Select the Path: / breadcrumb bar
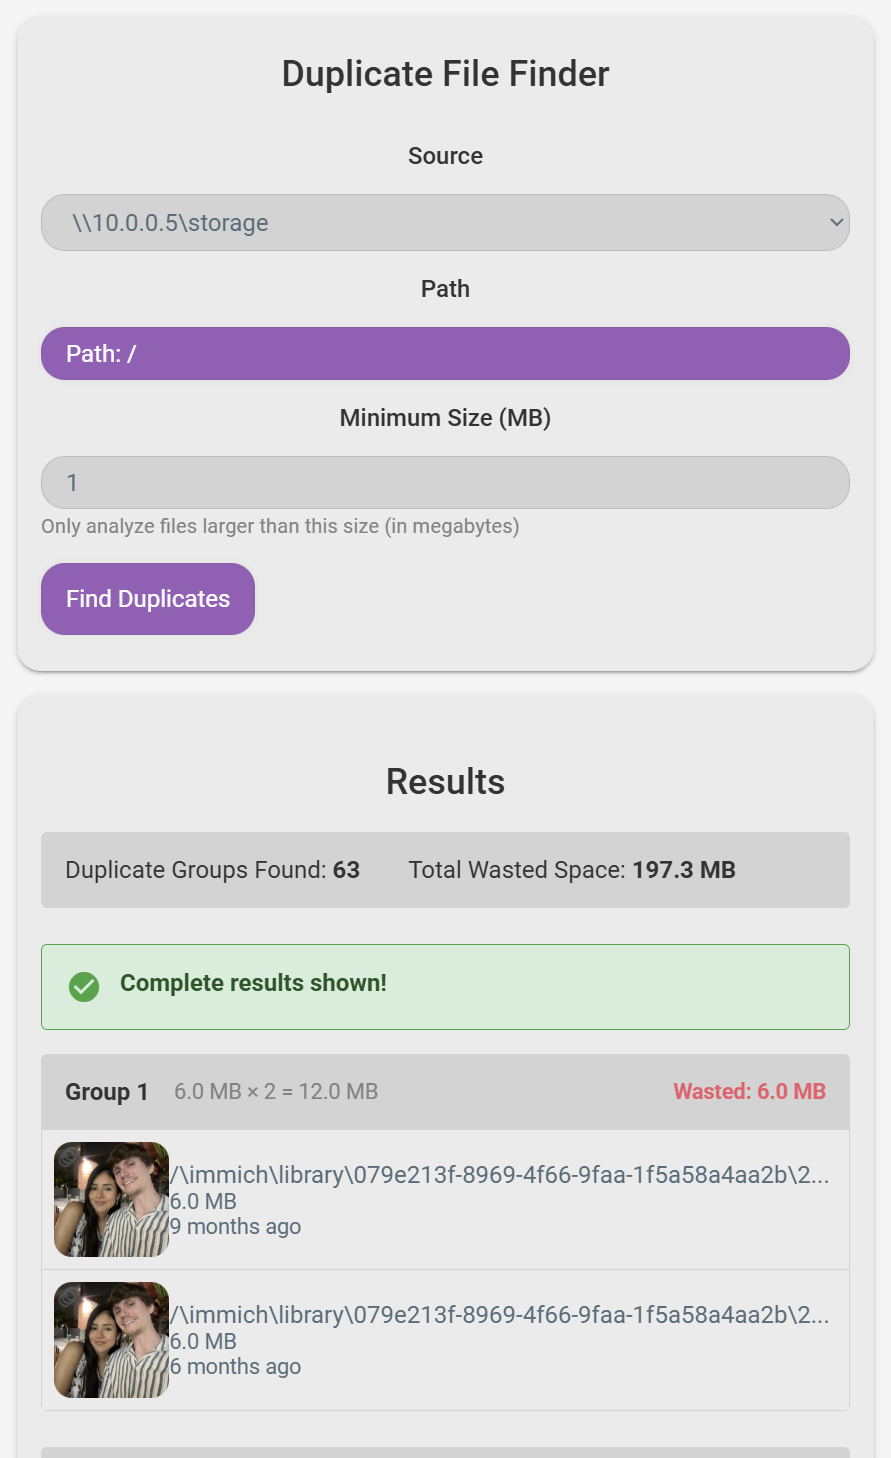Viewport: 891px width, 1458px height. pyautogui.click(x=445, y=353)
